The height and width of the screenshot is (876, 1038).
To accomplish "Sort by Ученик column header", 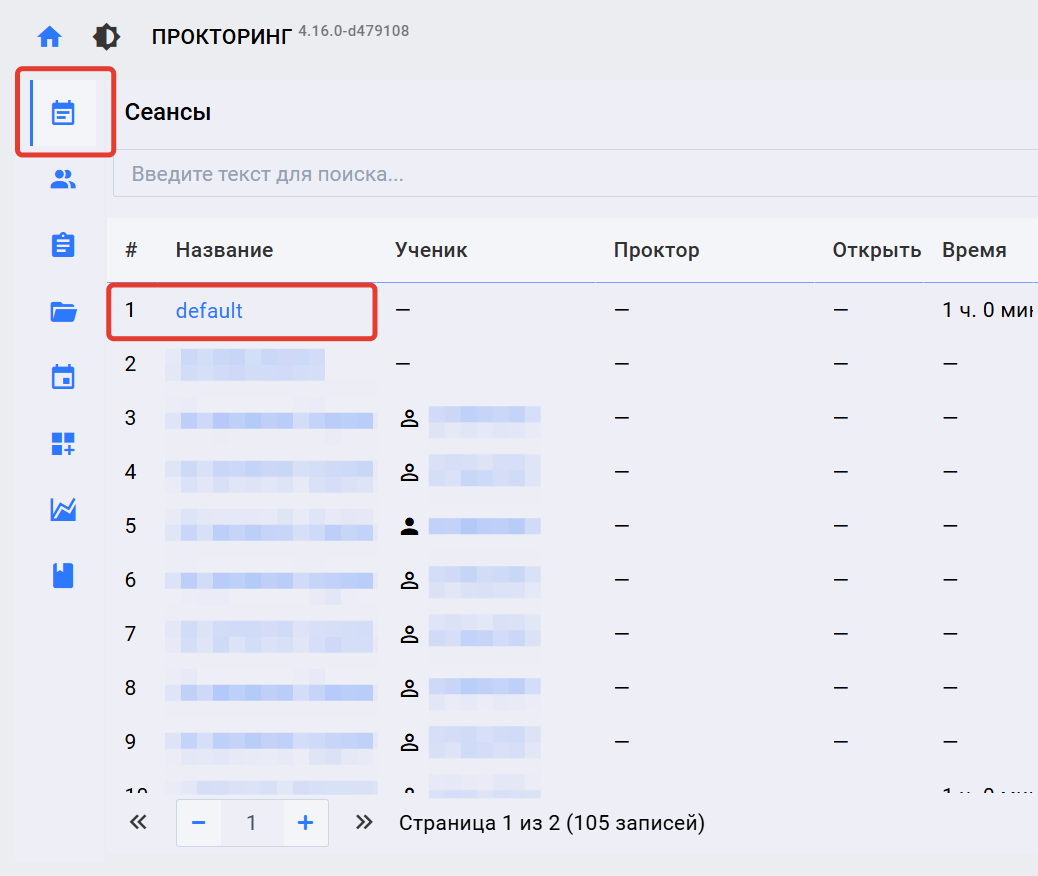I will coord(431,250).
